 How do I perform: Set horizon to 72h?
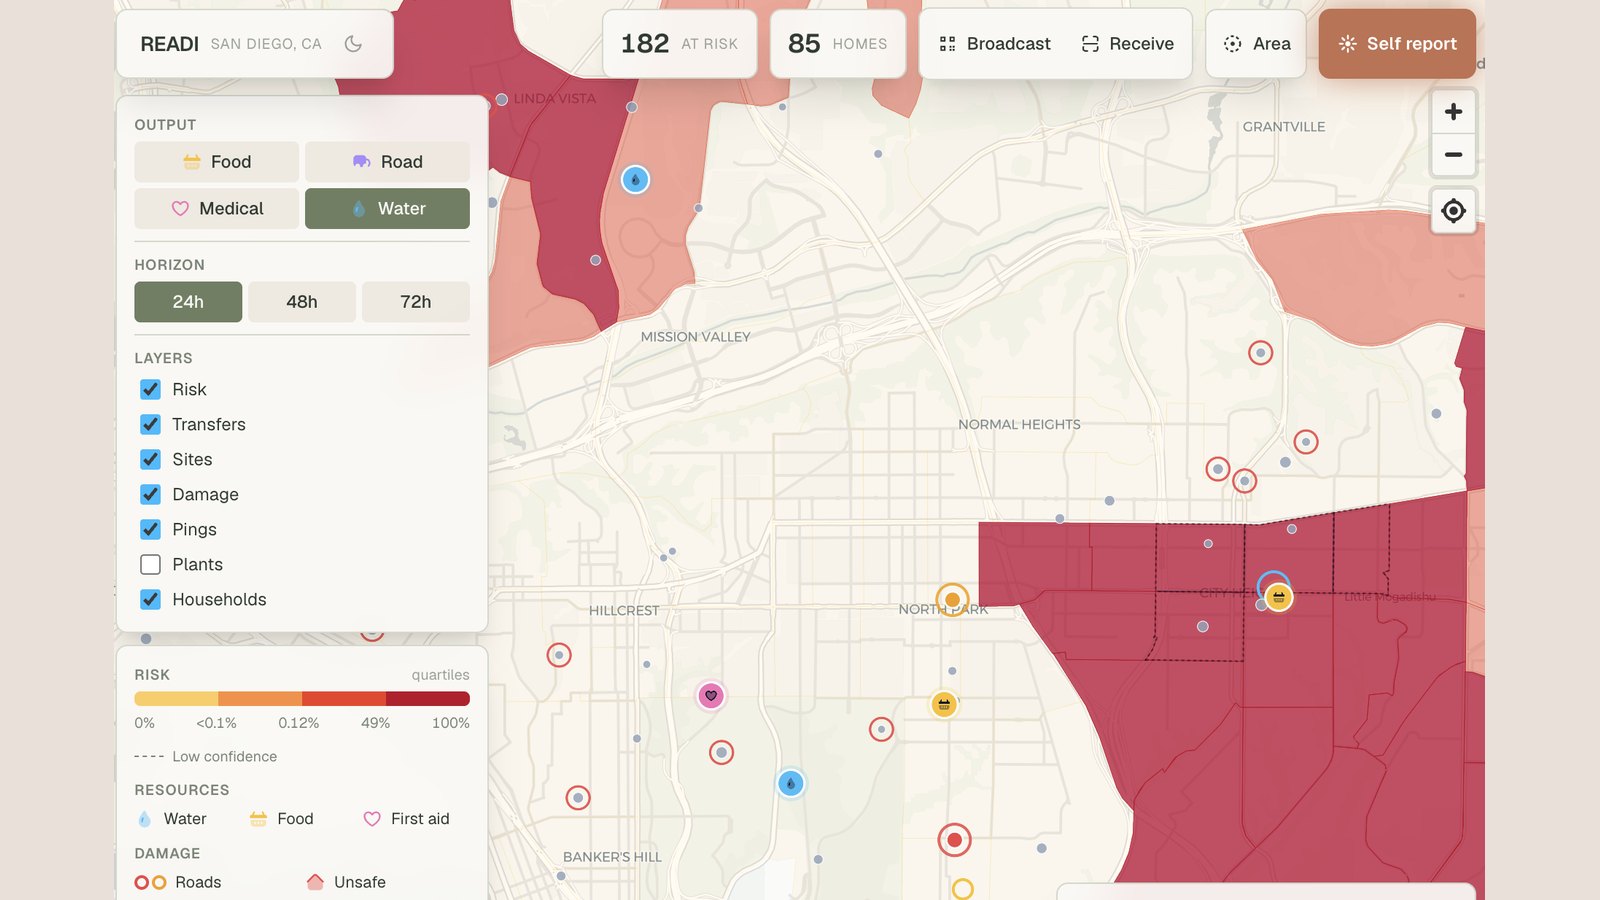416,302
